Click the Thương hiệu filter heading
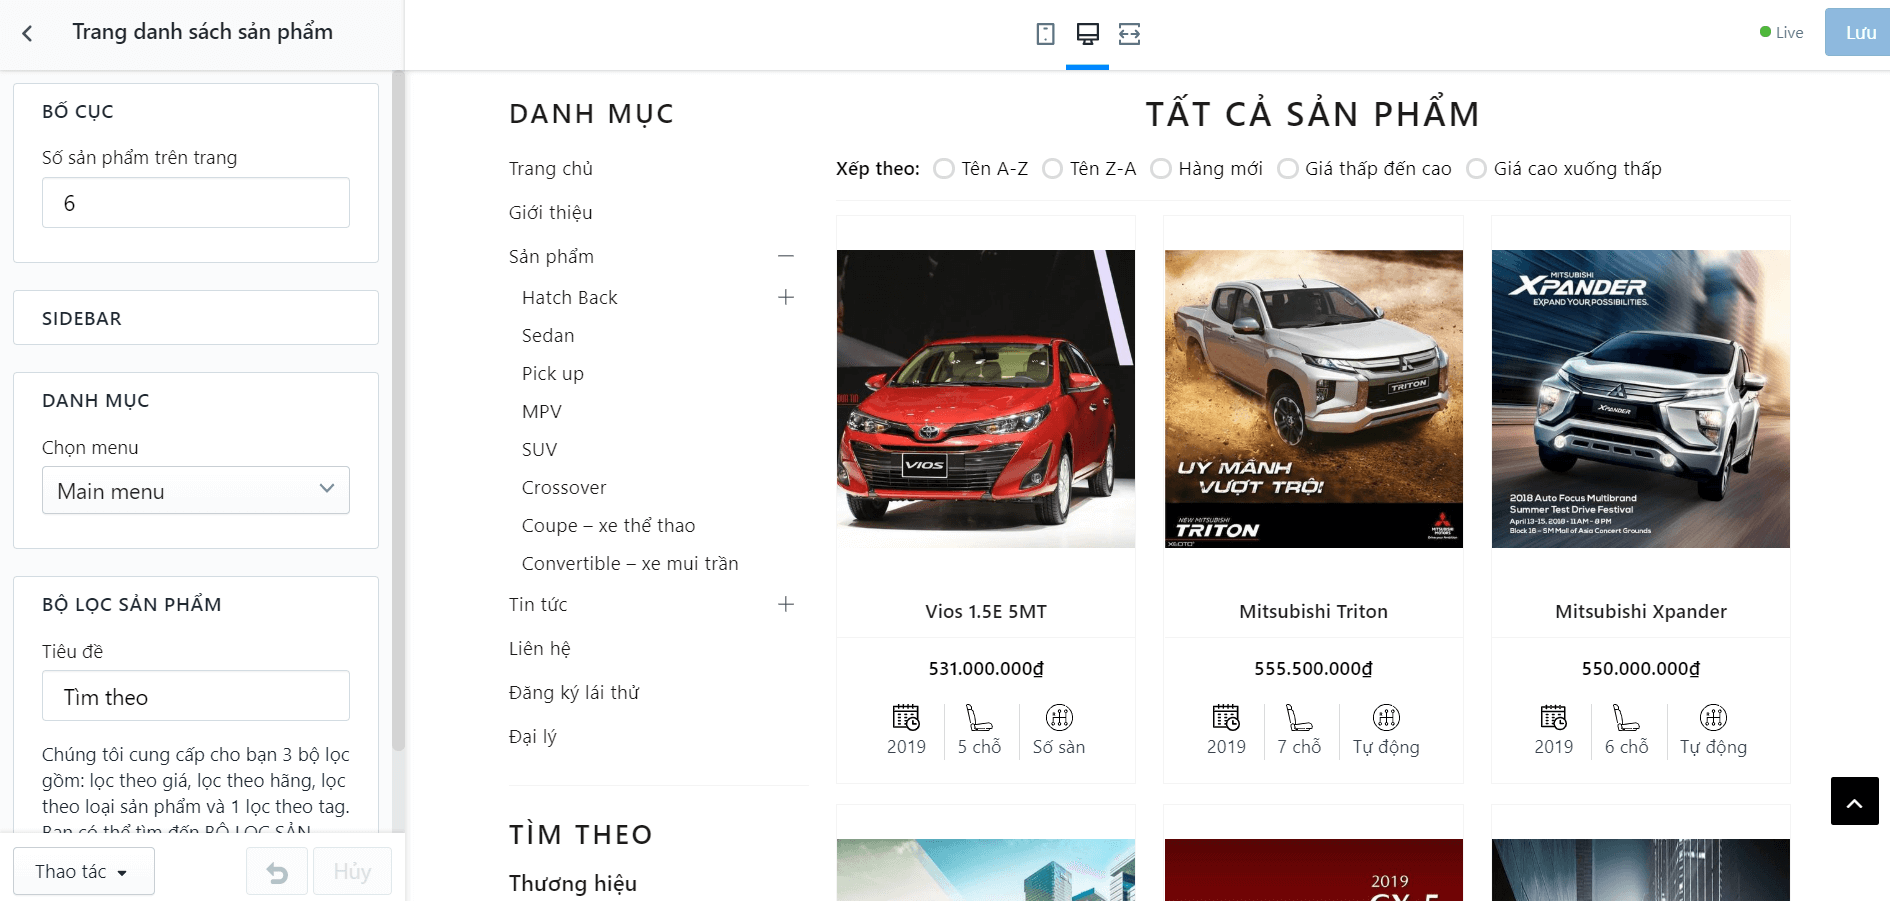The height and width of the screenshot is (901, 1890). (573, 884)
